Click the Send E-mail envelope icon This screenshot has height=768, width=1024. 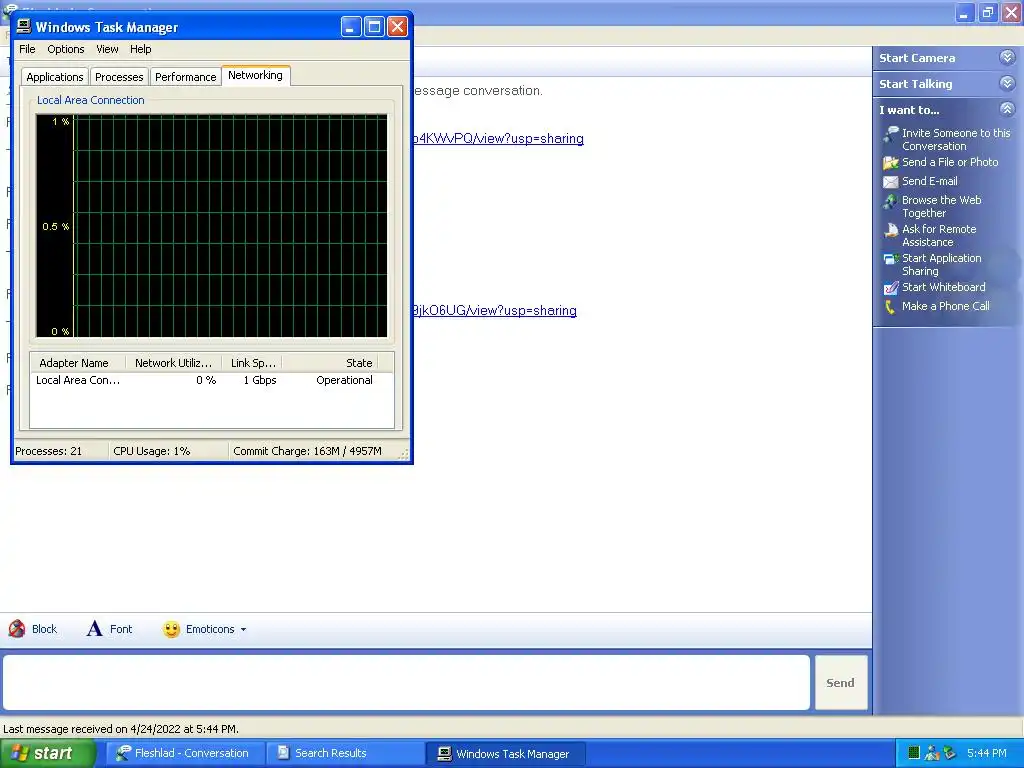pos(891,182)
